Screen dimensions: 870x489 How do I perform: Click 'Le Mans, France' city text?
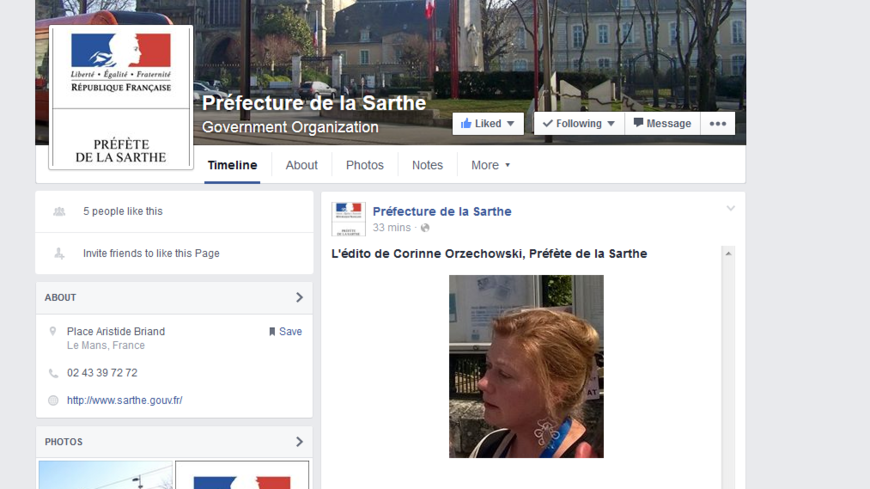click(x=106, y=345)
